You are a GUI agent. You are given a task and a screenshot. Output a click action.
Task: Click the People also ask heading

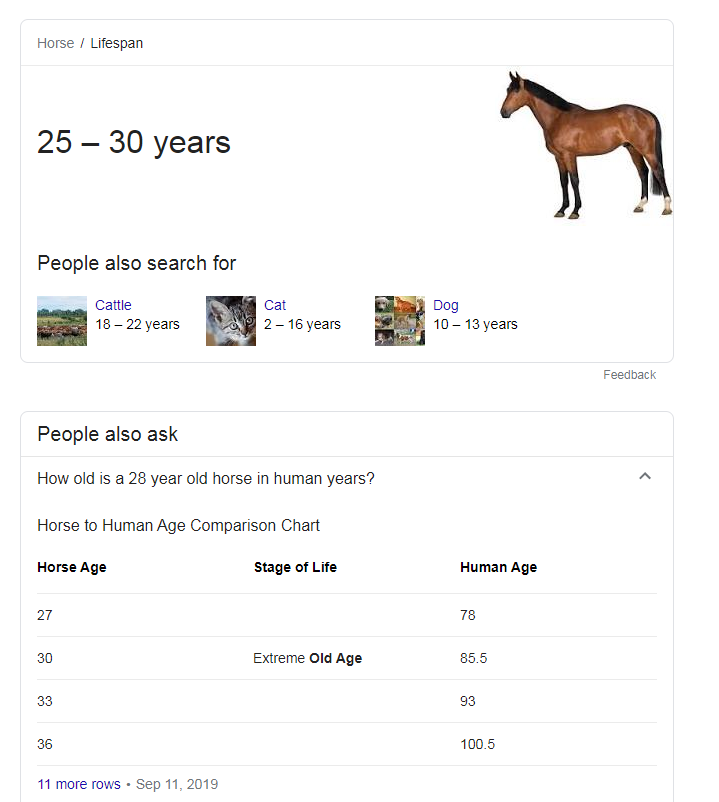point(107,434)
